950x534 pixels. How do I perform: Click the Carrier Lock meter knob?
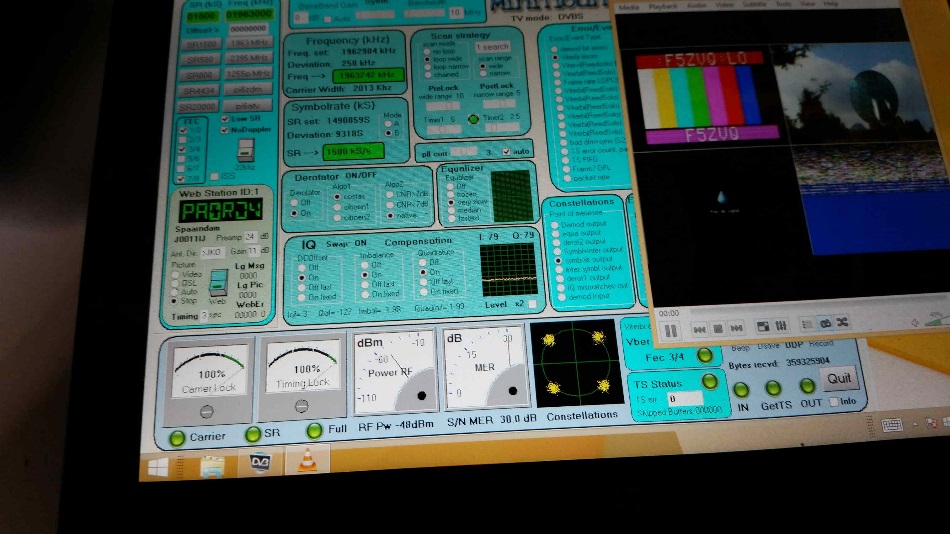[x=207, y=412]
